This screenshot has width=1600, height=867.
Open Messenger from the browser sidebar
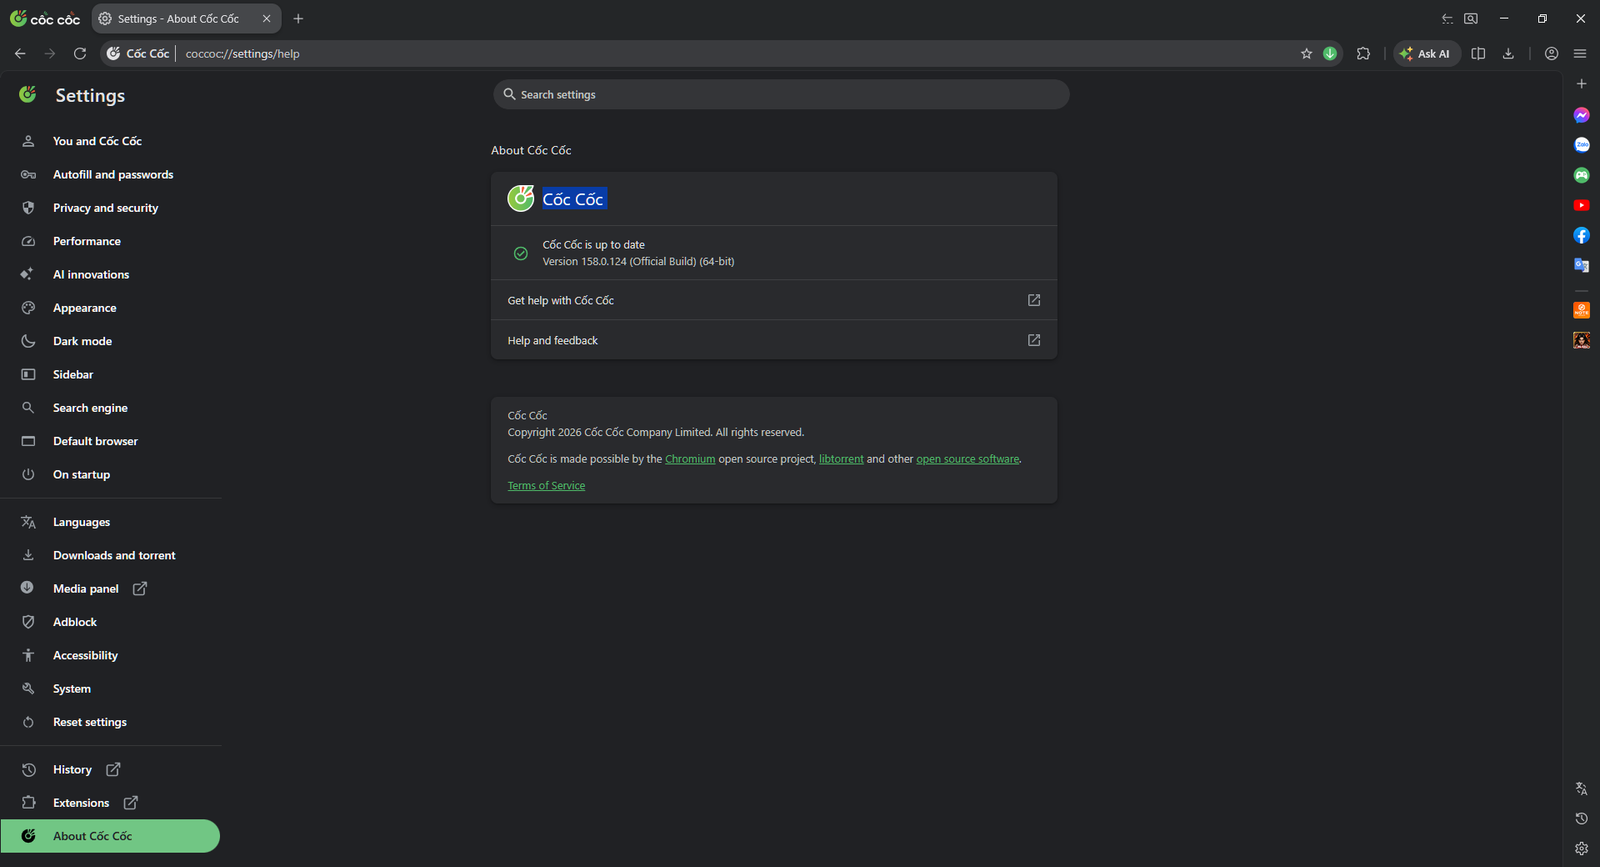[1581, 115]
